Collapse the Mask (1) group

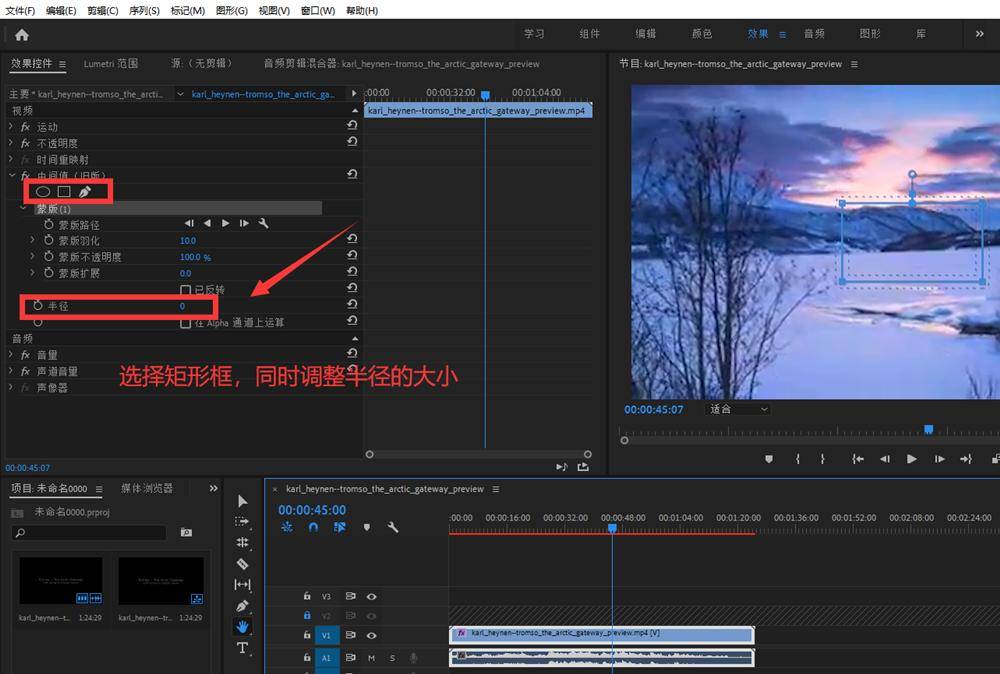(23, 208)
